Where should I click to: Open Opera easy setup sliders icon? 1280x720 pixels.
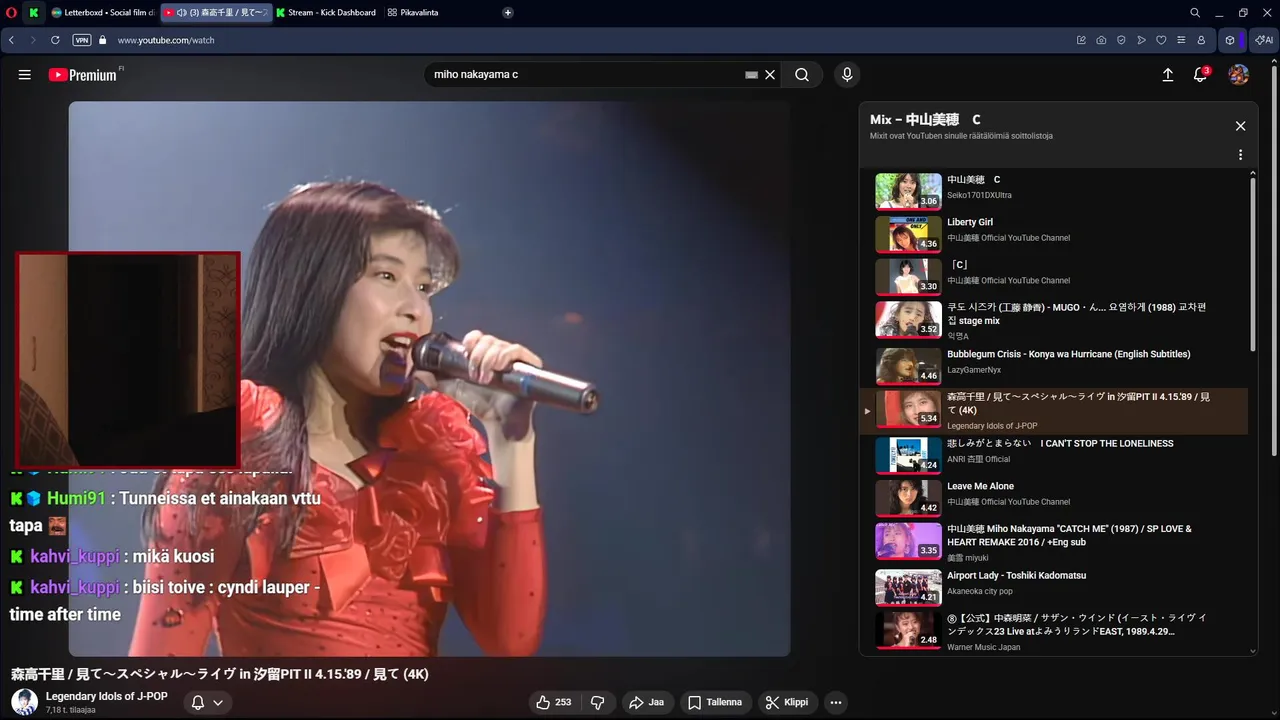pos(1181,40)
